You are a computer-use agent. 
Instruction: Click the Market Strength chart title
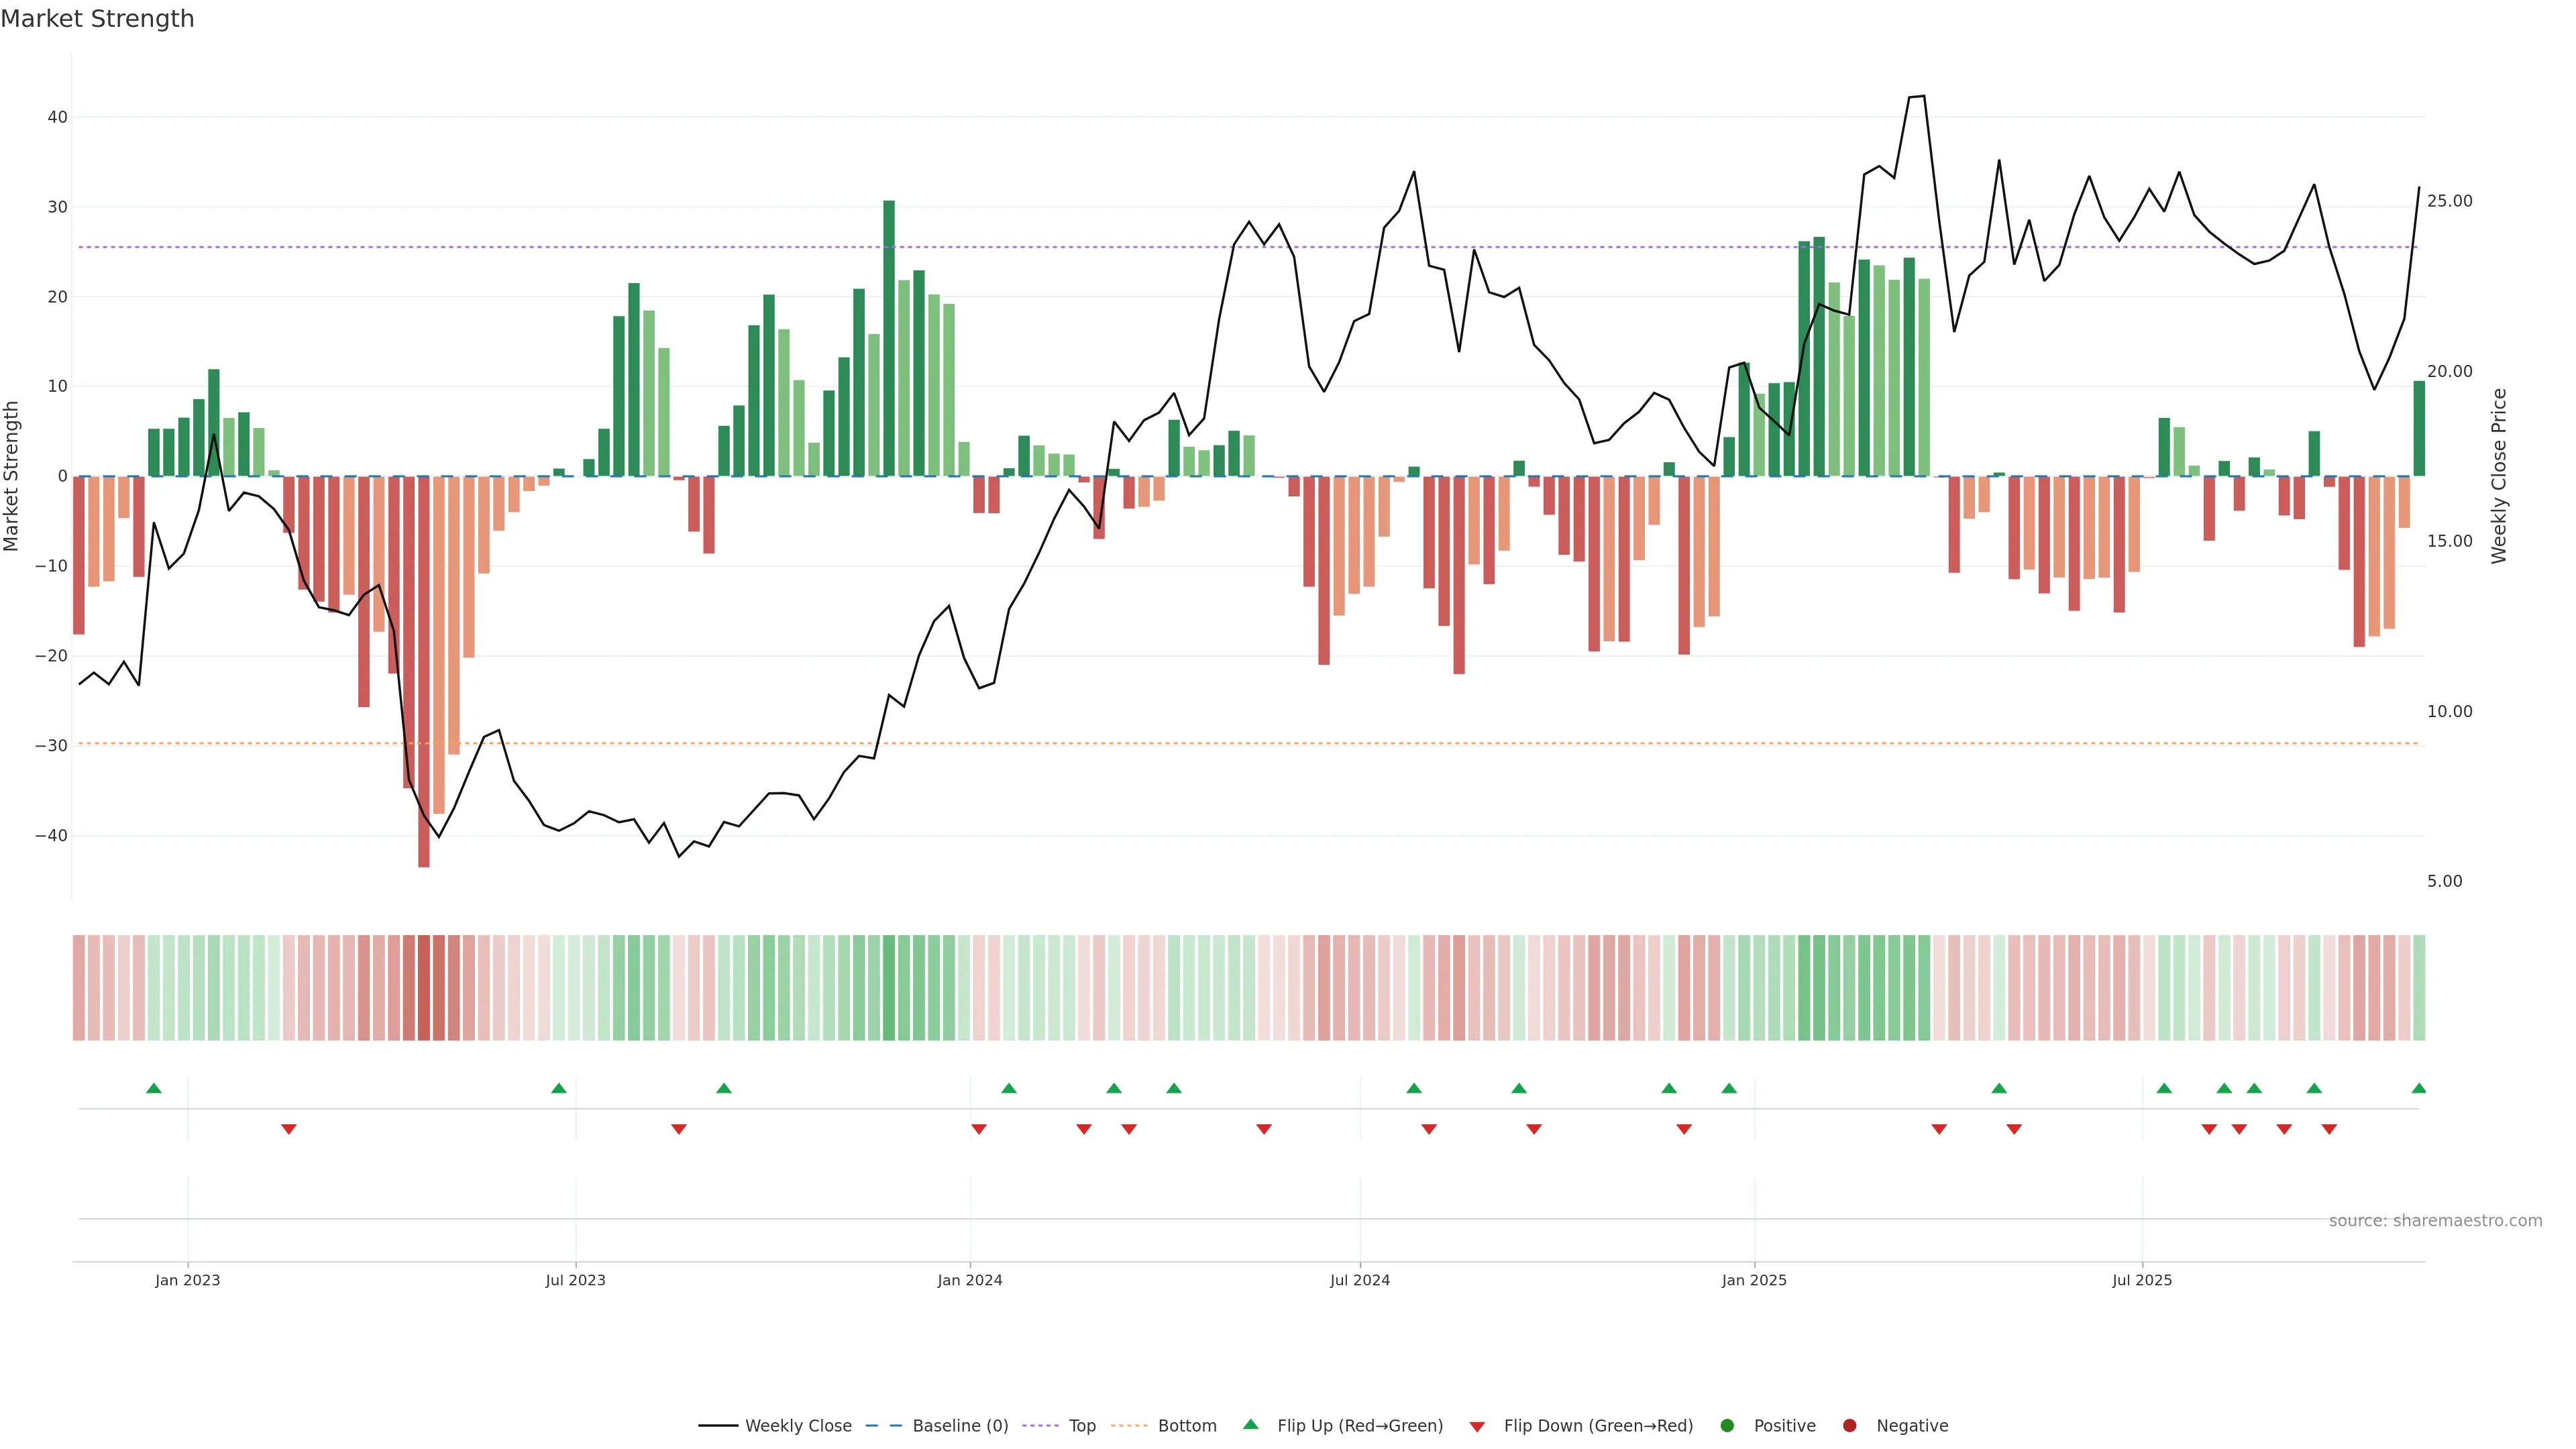[x=97, y=19]
